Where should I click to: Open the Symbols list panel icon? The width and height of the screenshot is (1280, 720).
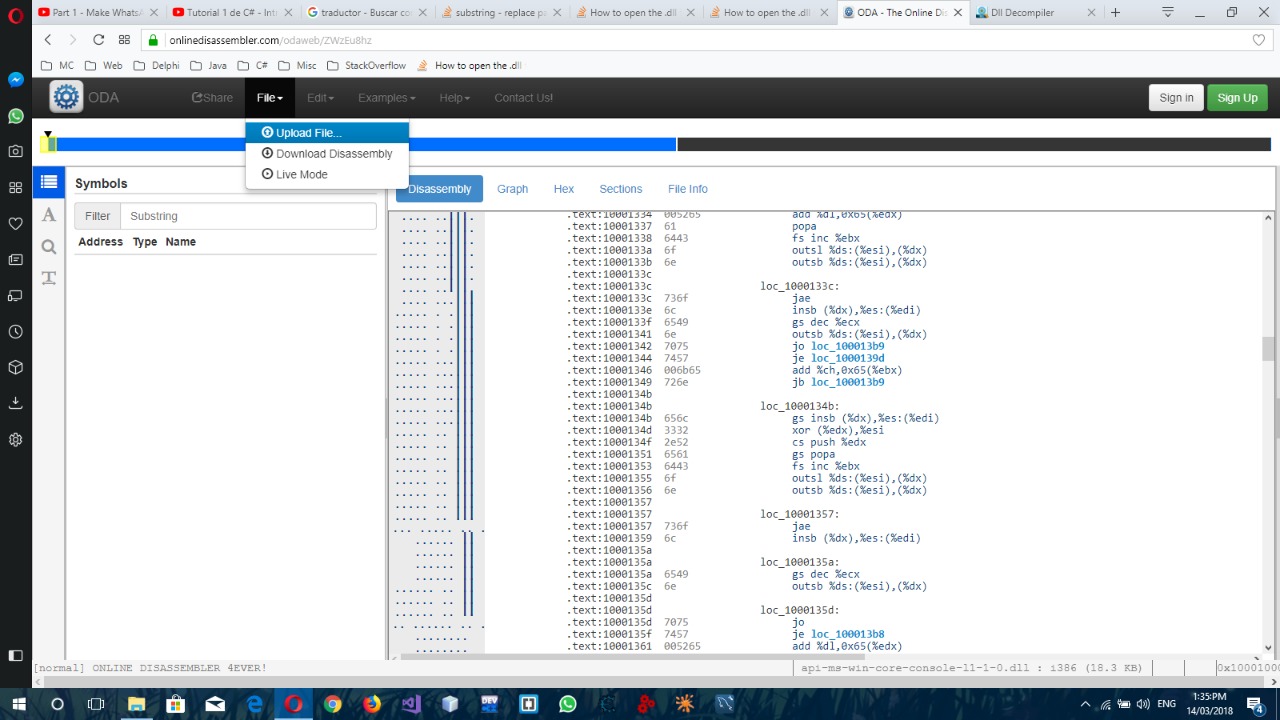(48, 182)
